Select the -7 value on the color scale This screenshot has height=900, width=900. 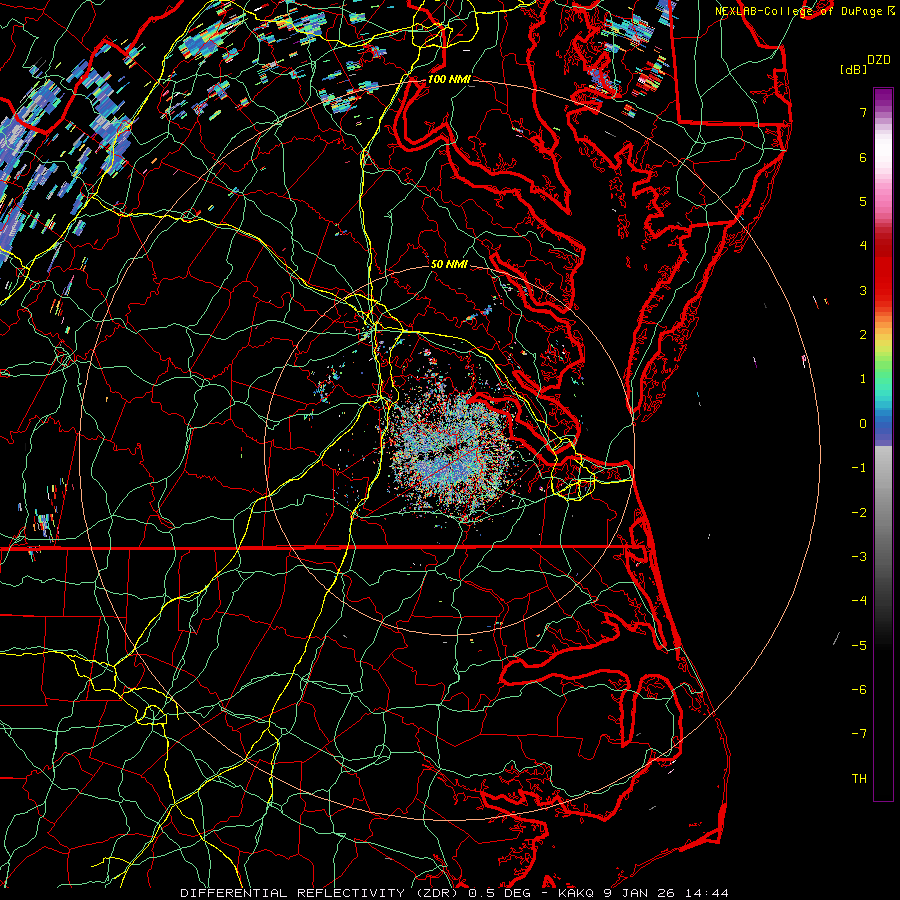coord(859,734)
